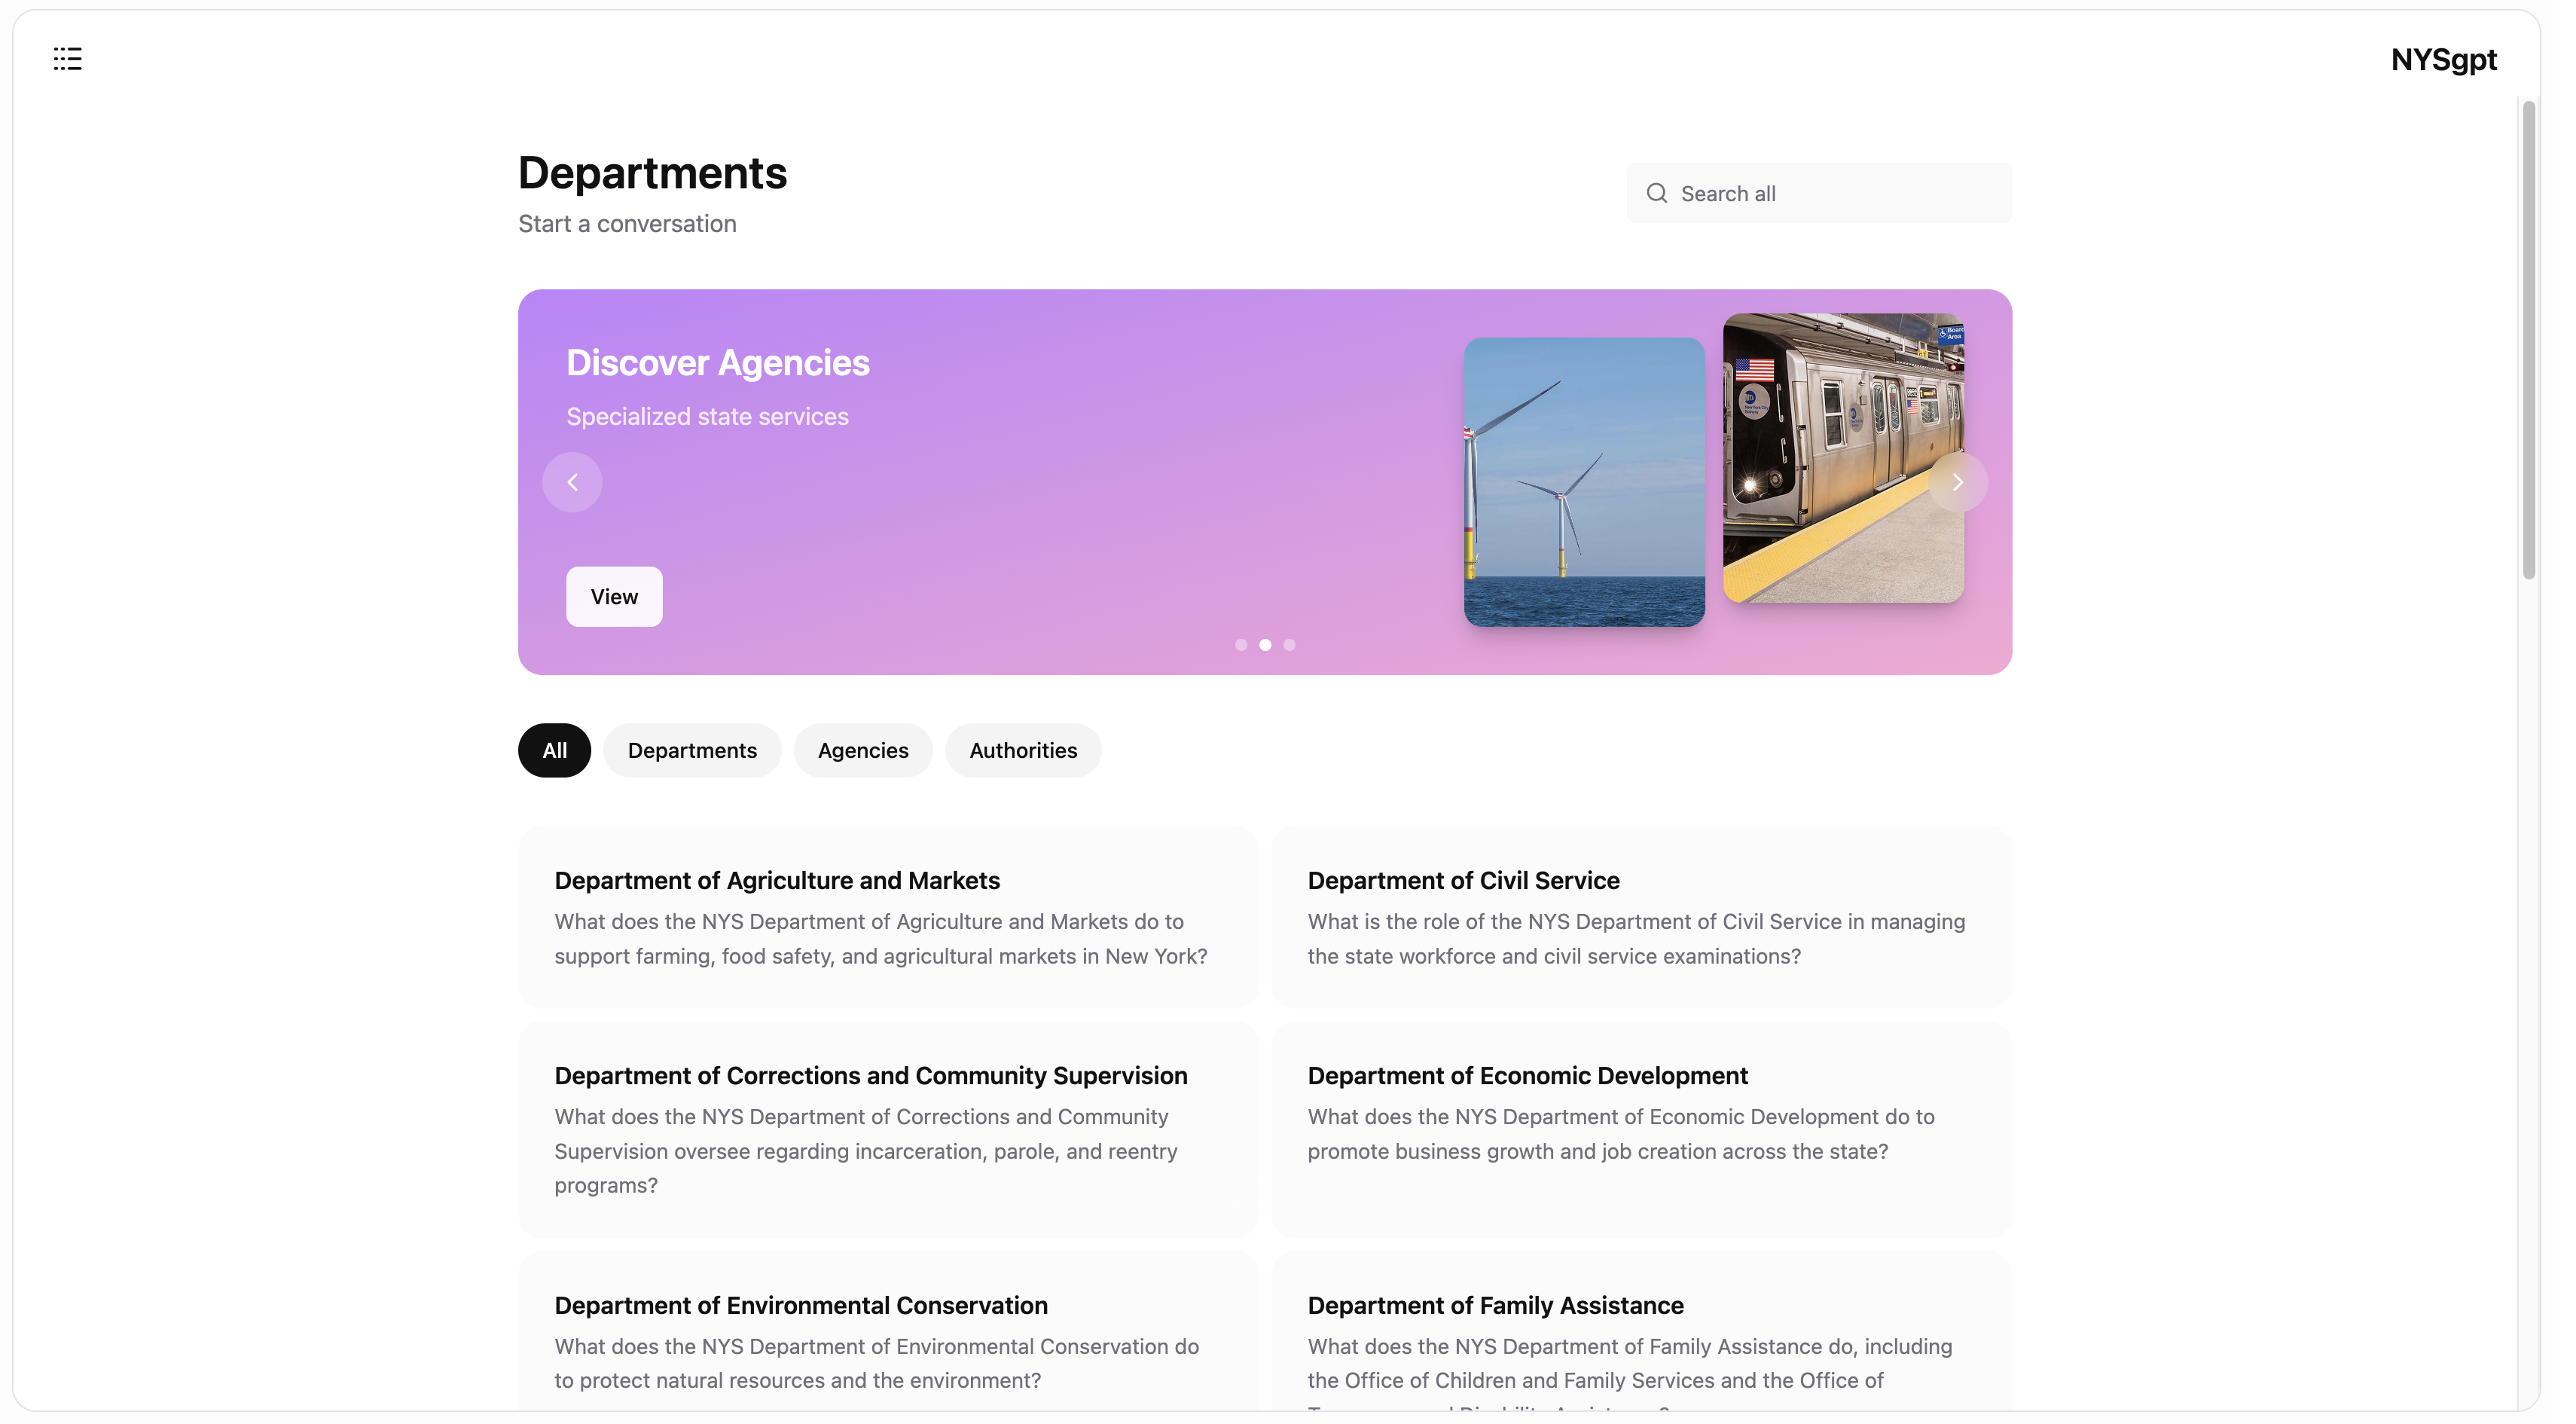
Task: Click the magnifying glass search icon
Action: (x=1656, y=193)
